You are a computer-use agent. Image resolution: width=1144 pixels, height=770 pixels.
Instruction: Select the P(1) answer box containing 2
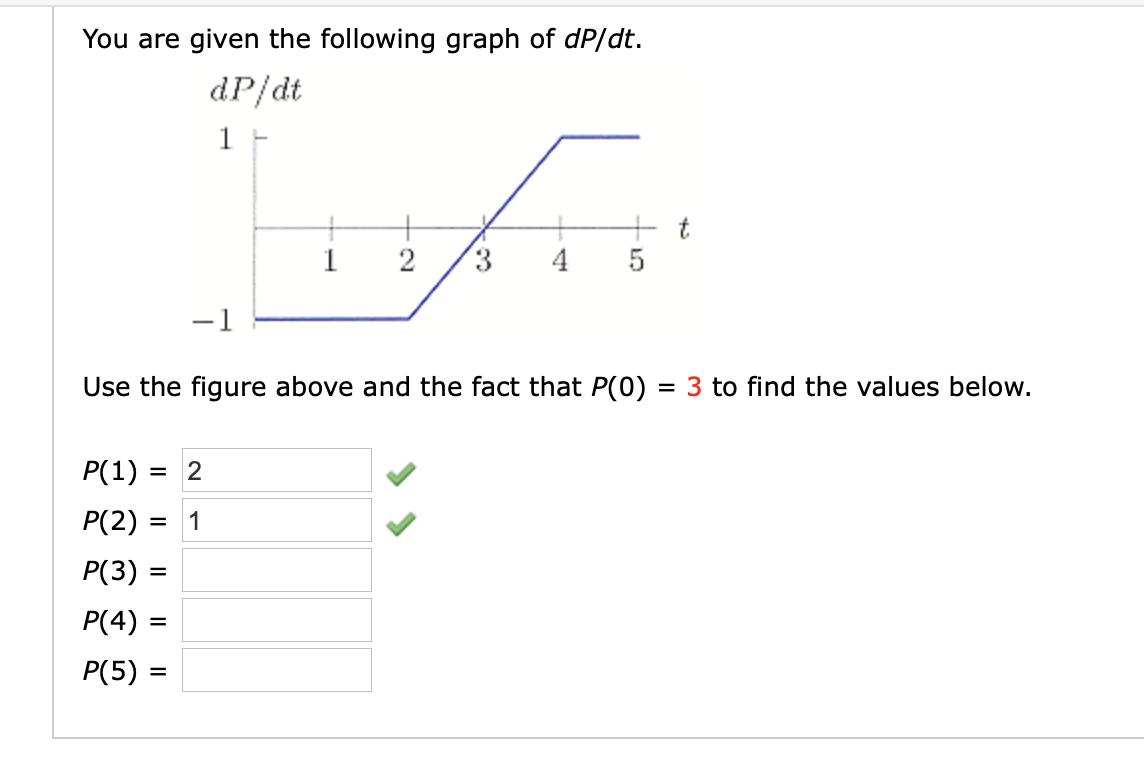coord(276,469)
